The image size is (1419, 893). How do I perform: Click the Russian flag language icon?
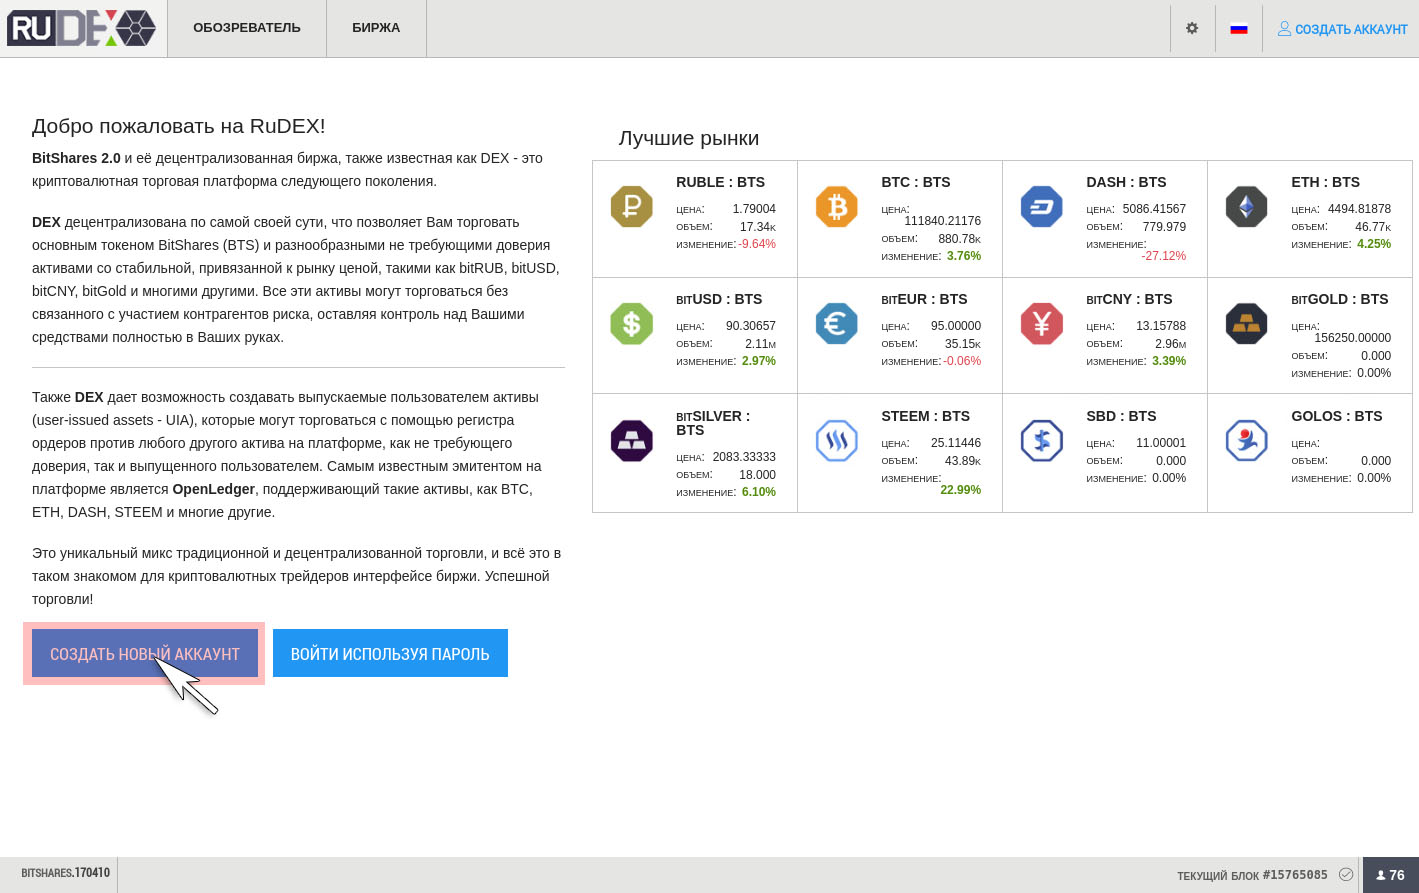coord(1239,28)
